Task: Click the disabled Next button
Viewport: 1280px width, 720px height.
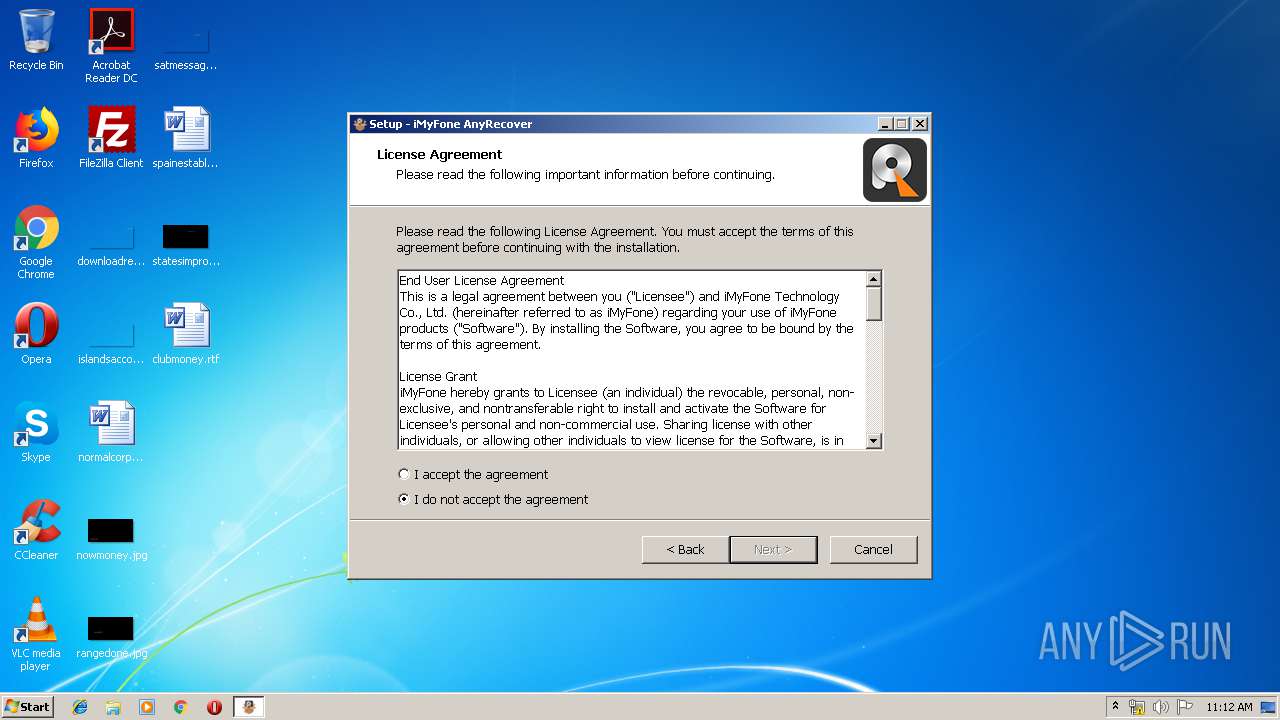Action: click(773, 550)
